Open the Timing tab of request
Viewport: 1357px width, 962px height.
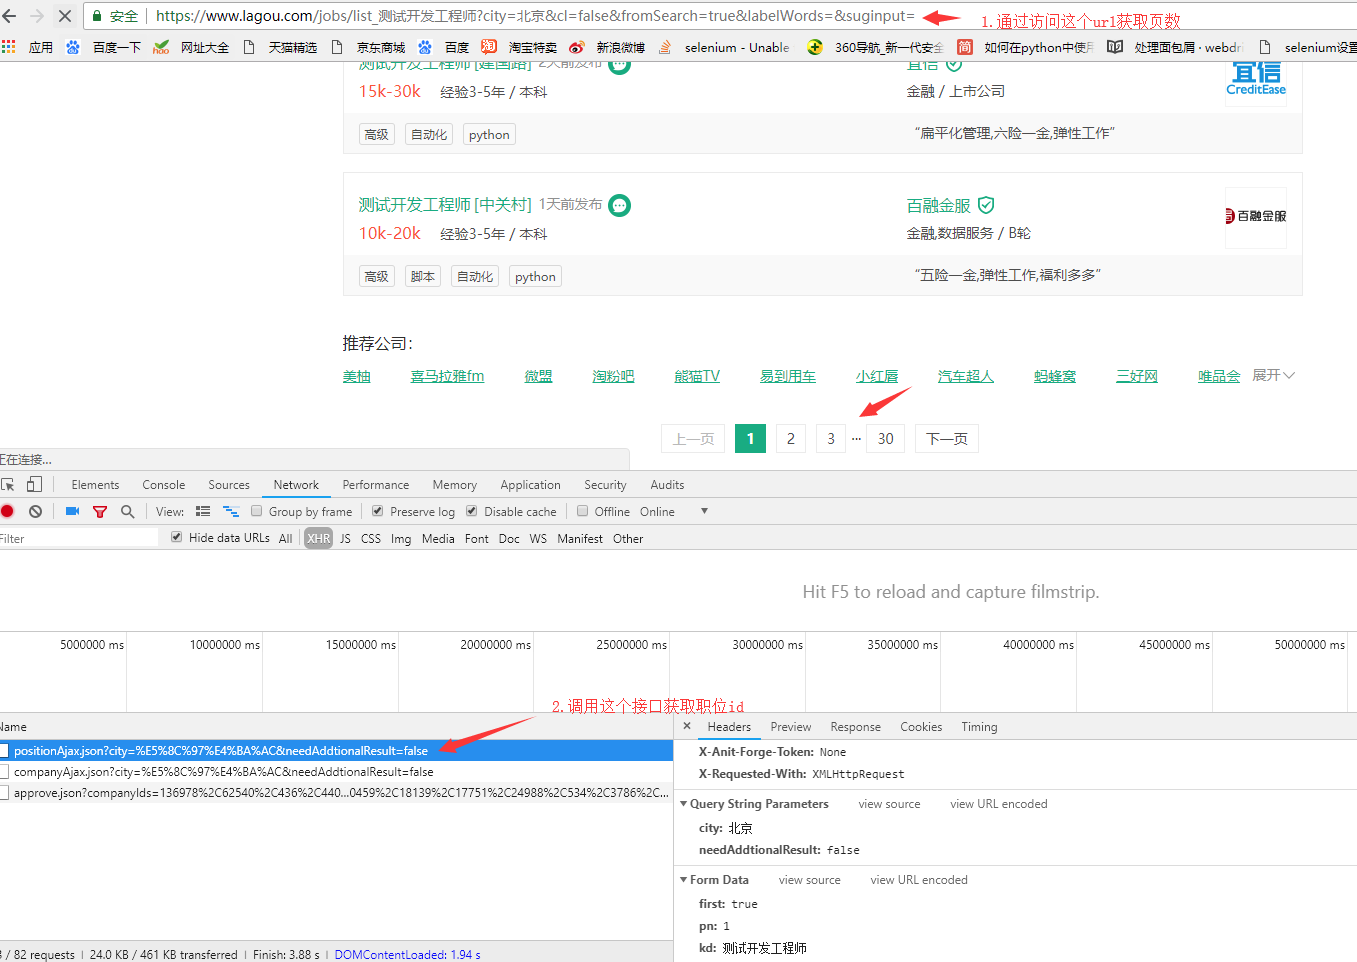coord(979,727)
